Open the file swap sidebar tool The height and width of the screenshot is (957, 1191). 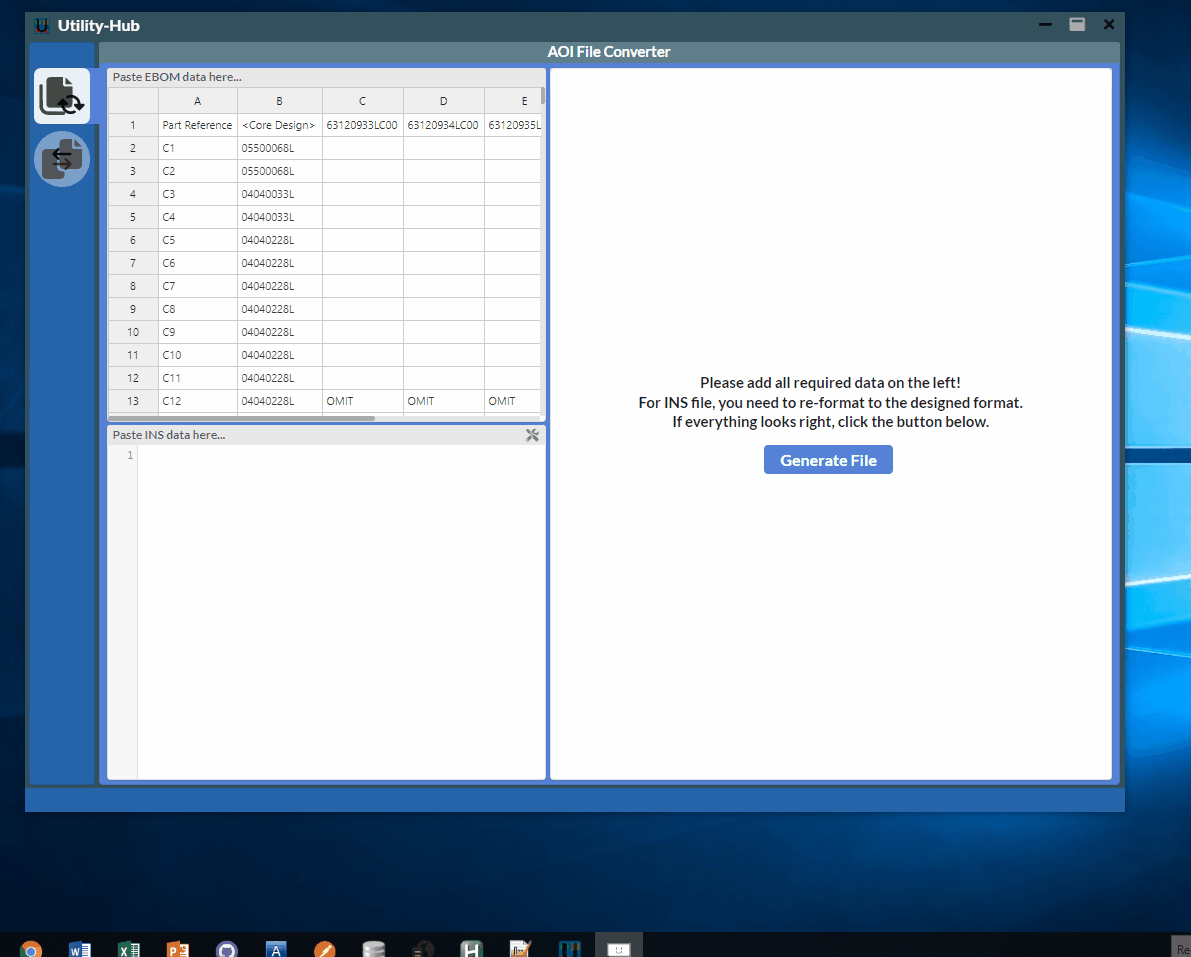(62, 159)
